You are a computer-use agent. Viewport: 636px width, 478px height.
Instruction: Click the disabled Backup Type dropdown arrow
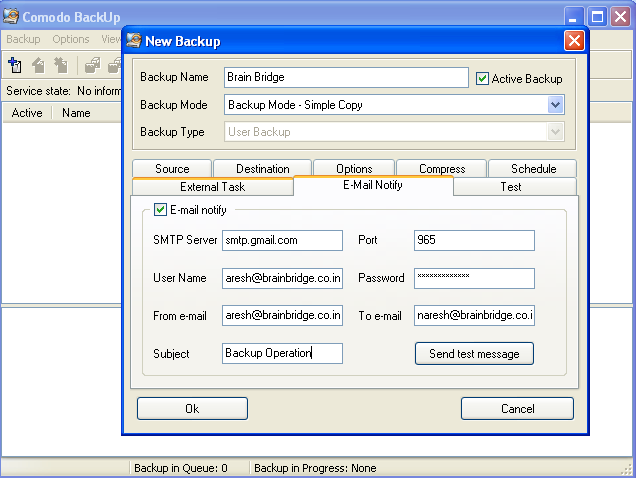pyautogui.click(x=555, y=132)
